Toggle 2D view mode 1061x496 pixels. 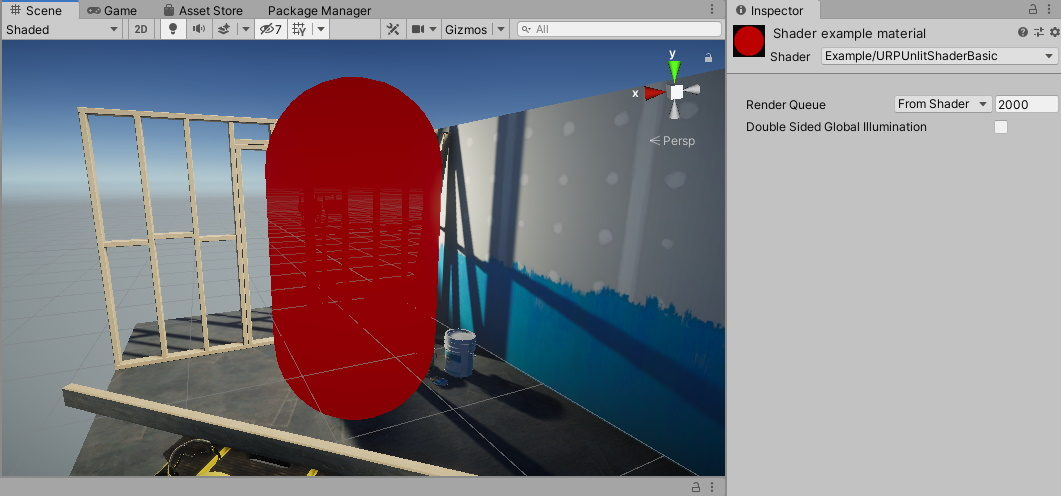coord(142,29)
